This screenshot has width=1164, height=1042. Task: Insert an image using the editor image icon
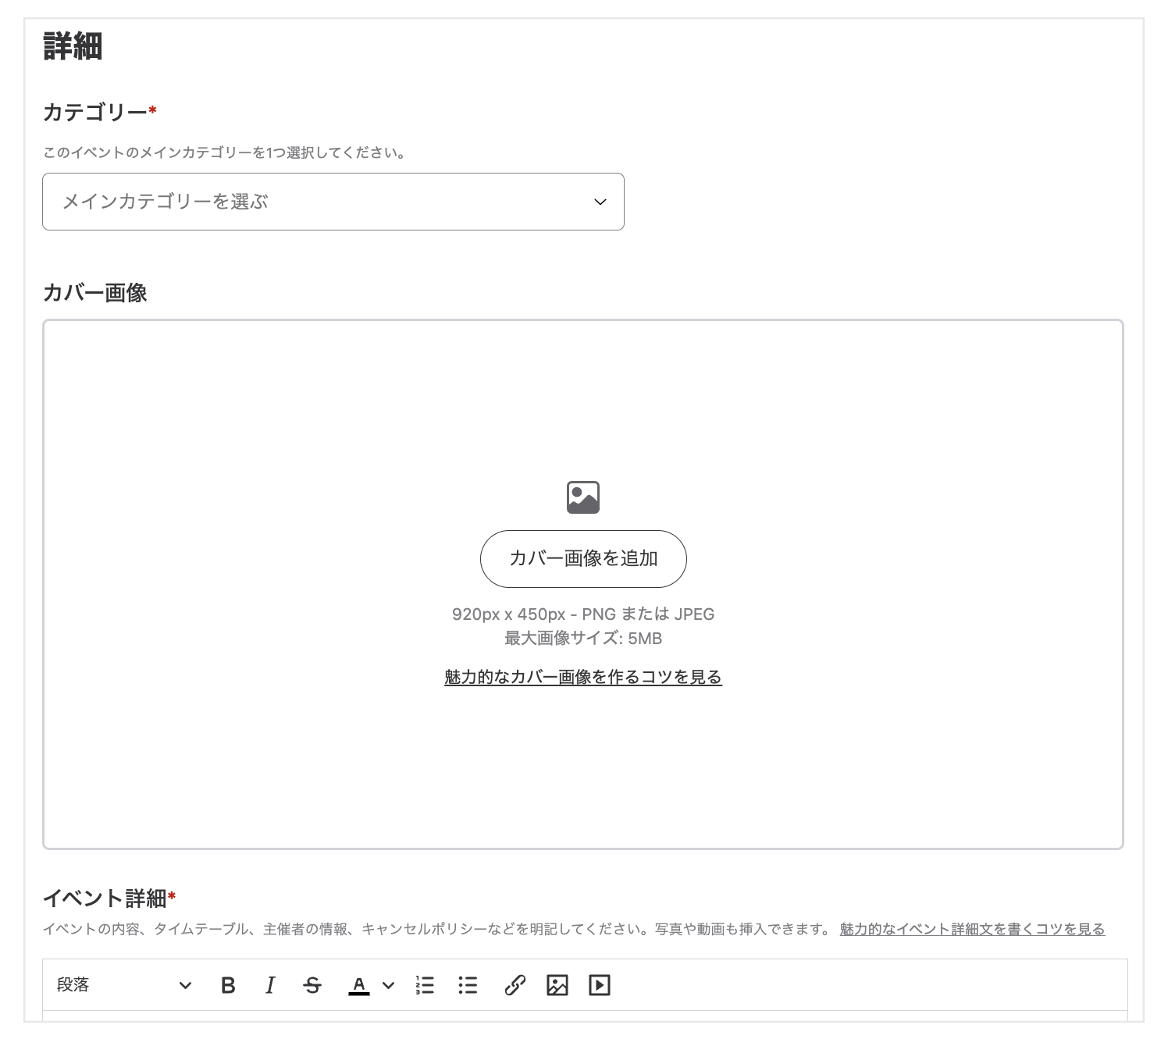click(559, 985)
